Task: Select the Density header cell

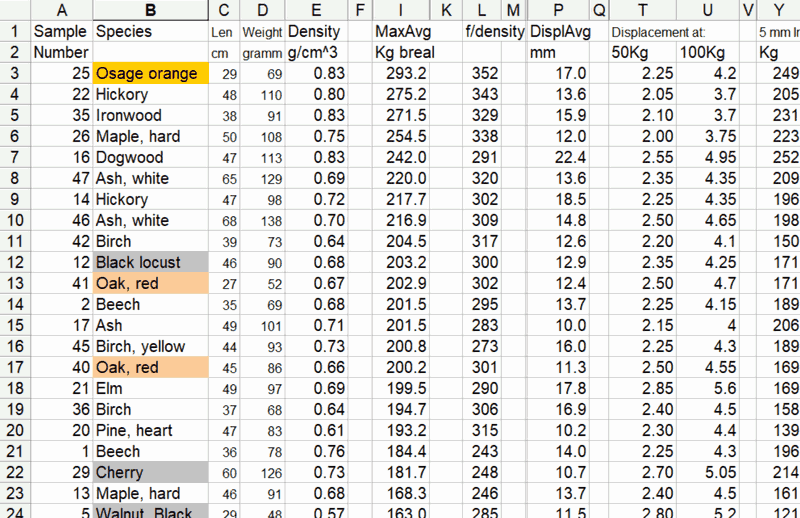Action: coord(317,31)
